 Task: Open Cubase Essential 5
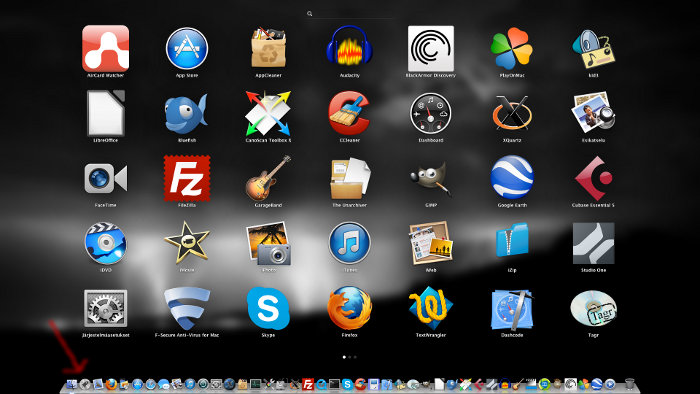(x=593, y=178)
